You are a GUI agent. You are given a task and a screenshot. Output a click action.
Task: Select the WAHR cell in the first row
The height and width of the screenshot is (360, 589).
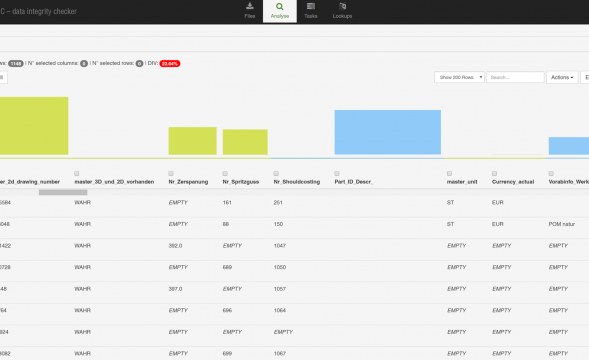83,203
